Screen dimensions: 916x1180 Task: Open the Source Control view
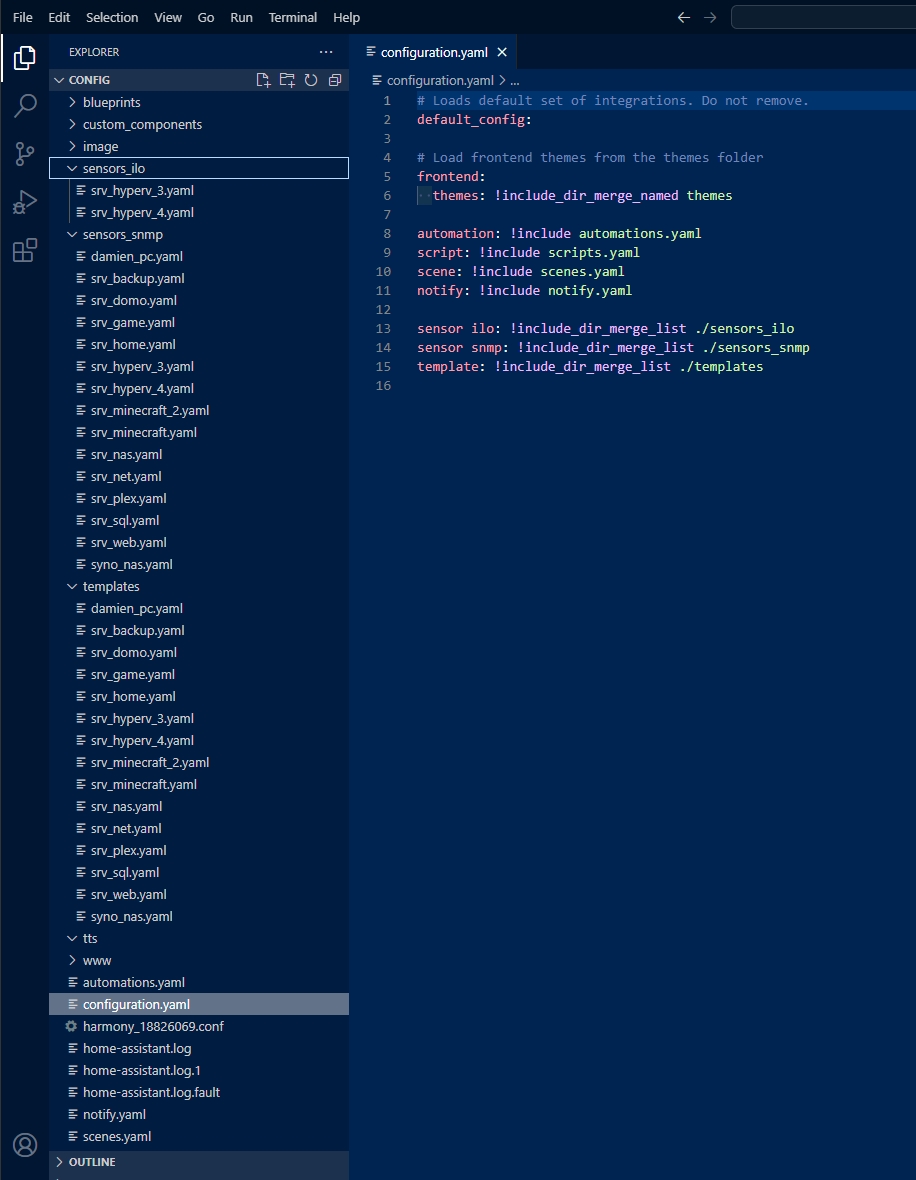point(25,154)
